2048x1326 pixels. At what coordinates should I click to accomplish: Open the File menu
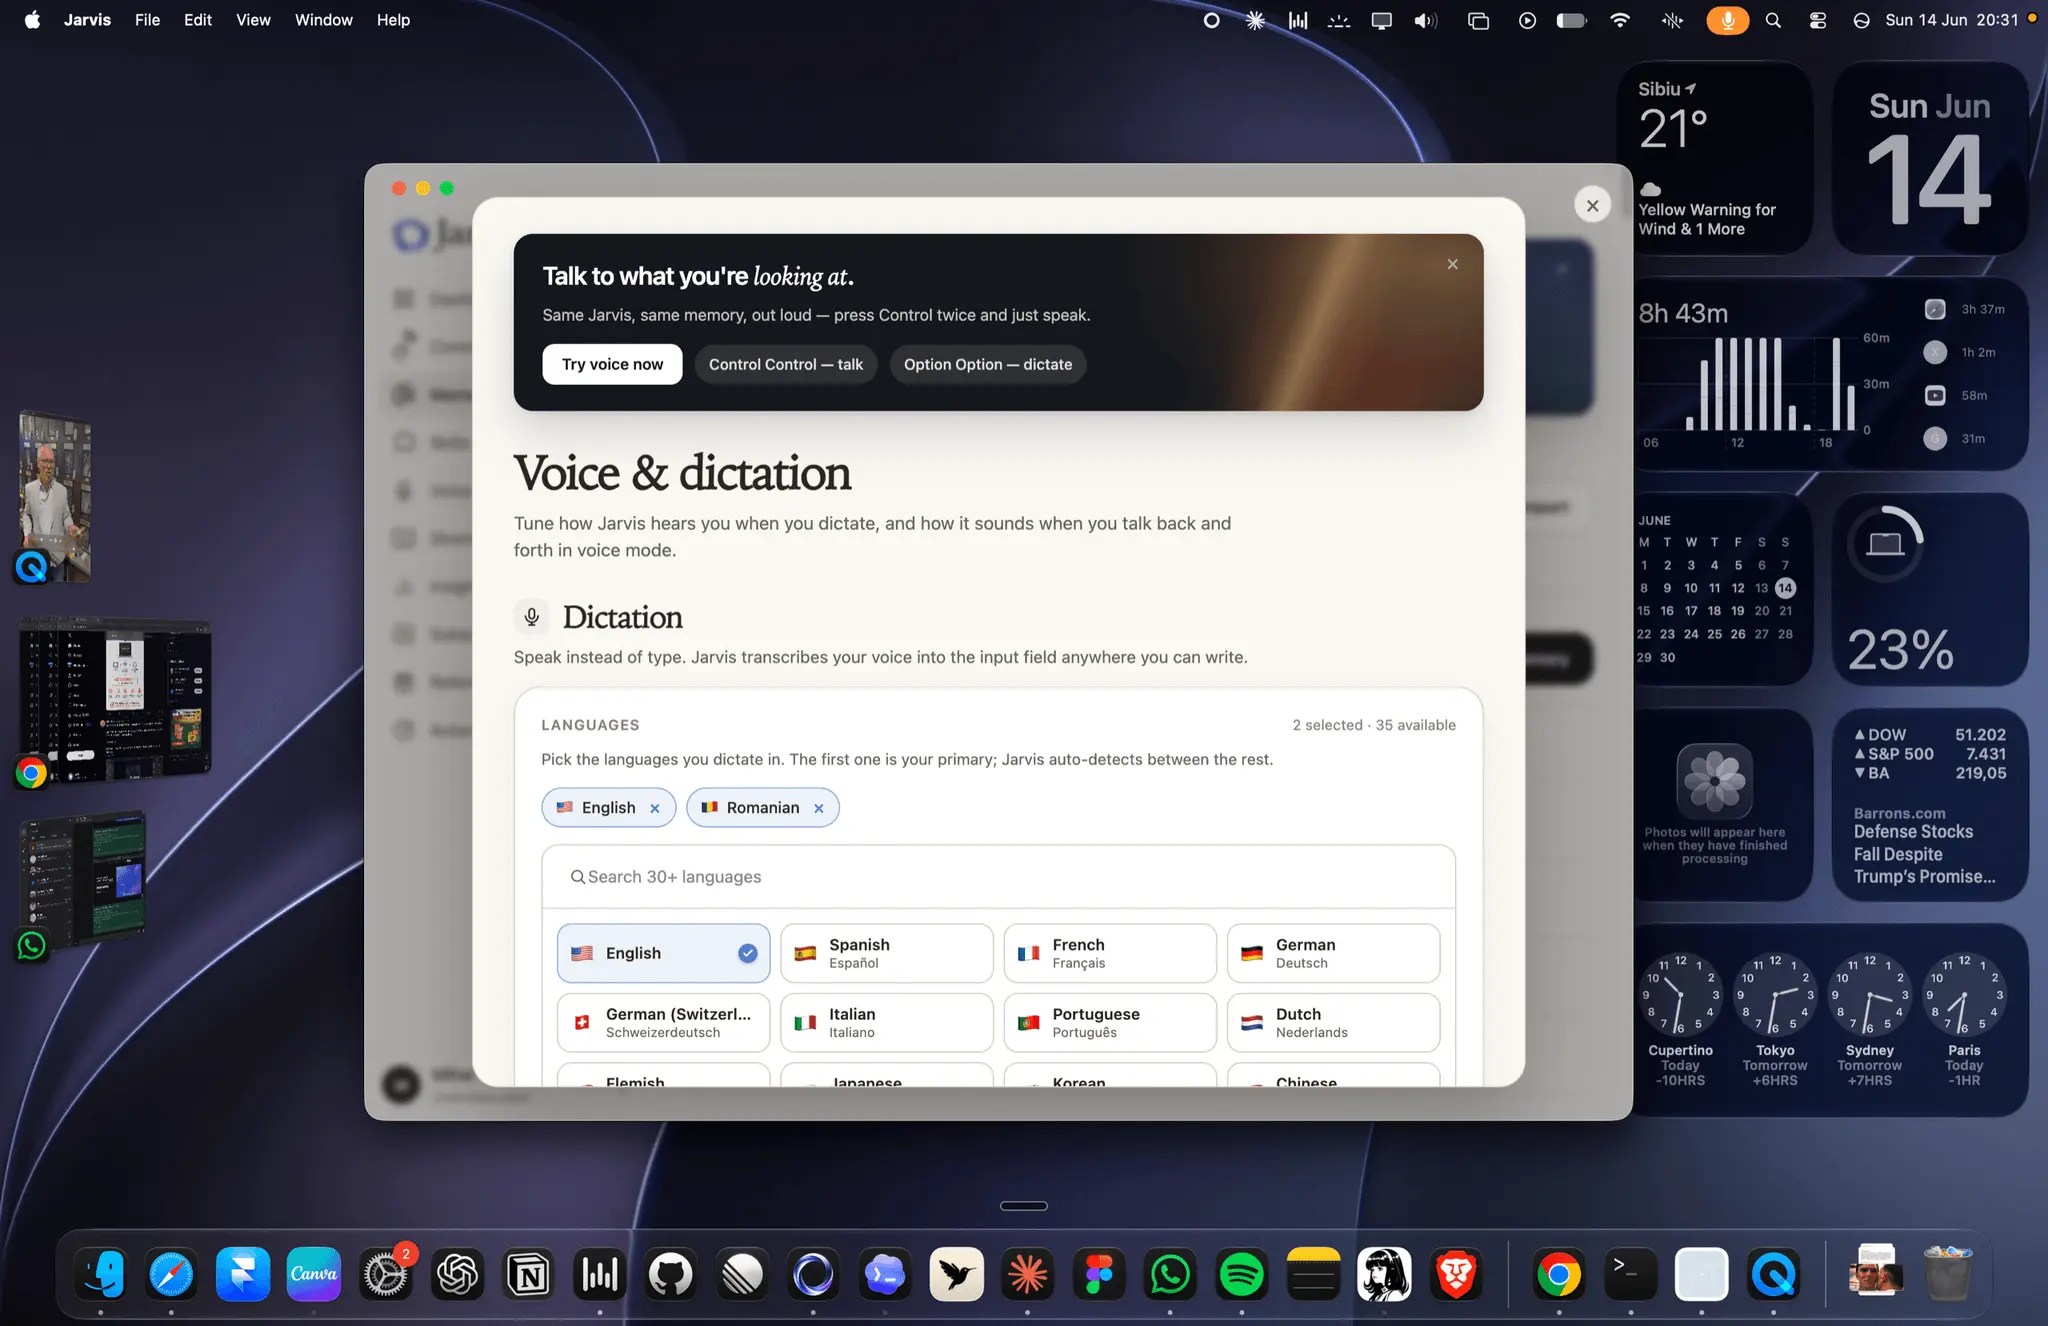[147, 20]
